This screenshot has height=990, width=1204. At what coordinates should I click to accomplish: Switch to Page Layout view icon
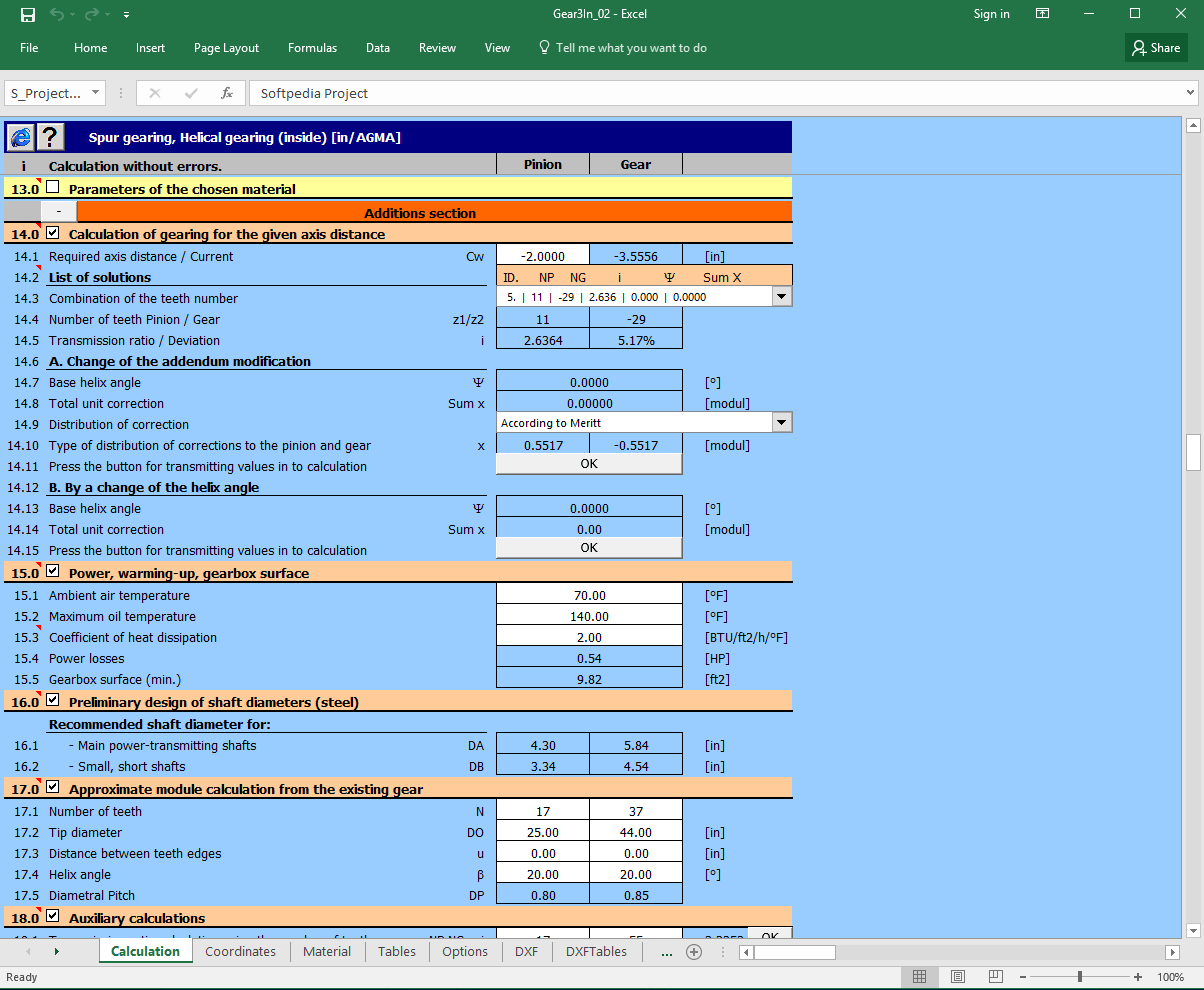[958, 977]
